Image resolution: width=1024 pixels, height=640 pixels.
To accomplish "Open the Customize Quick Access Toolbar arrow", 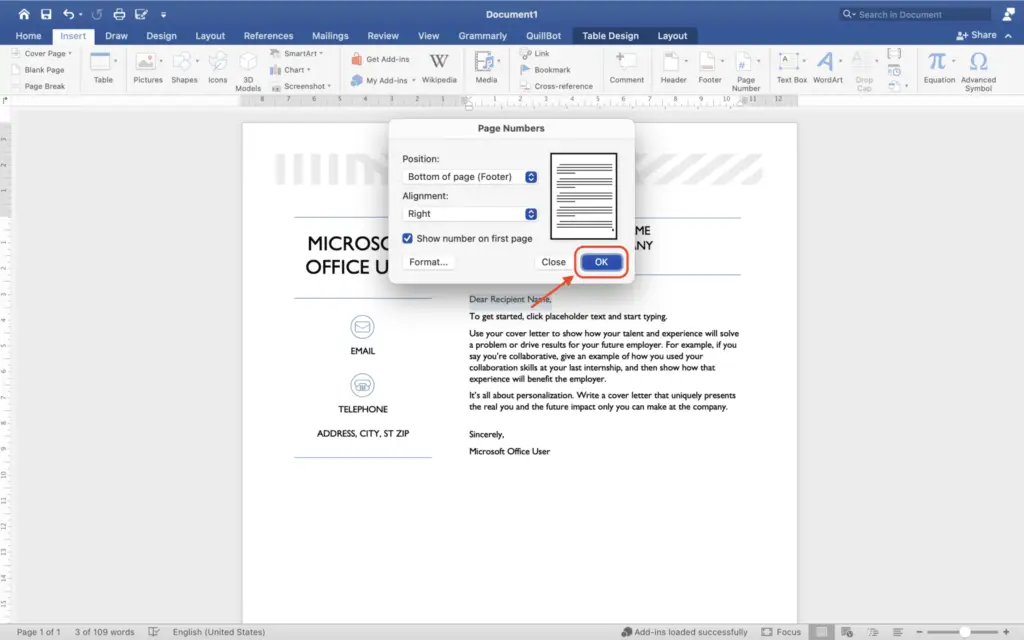I will 163,14.
